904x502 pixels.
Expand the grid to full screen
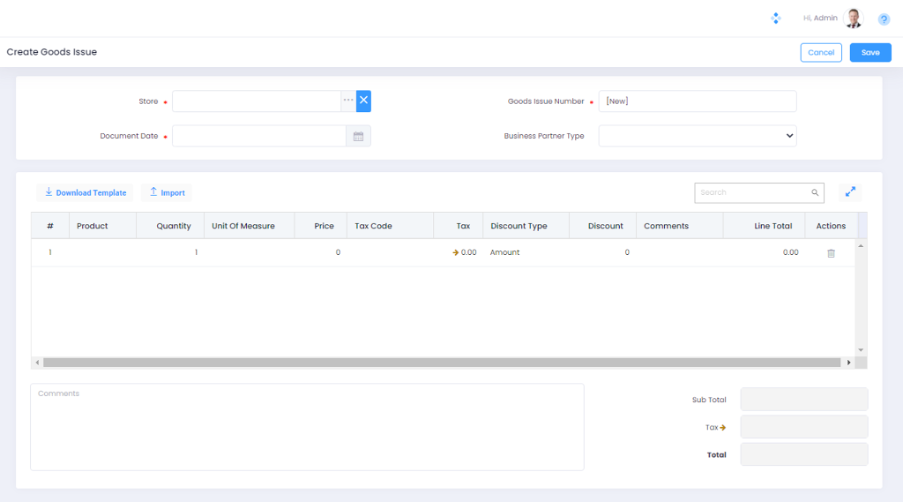coord(850,192)
